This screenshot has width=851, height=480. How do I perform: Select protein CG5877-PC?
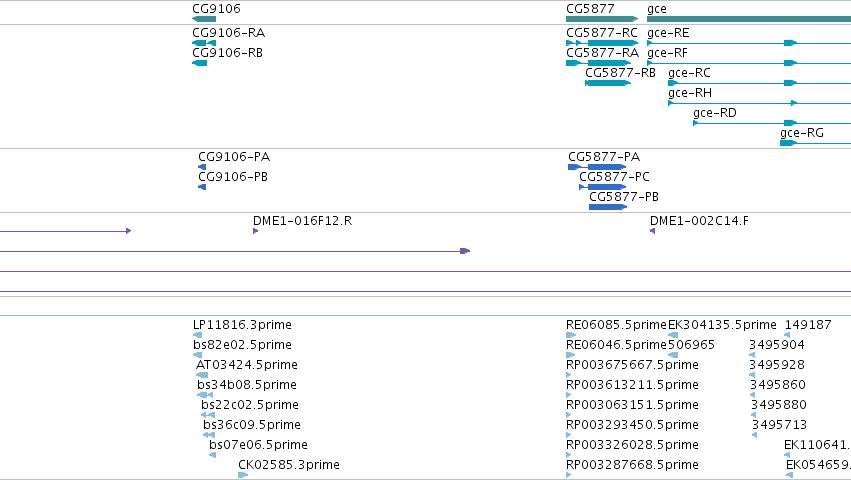pos(614,177)
